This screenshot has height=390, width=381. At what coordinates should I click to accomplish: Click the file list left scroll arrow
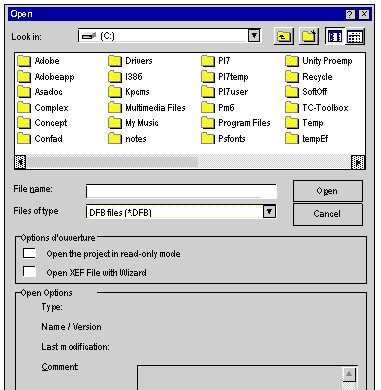pos(21,162)
